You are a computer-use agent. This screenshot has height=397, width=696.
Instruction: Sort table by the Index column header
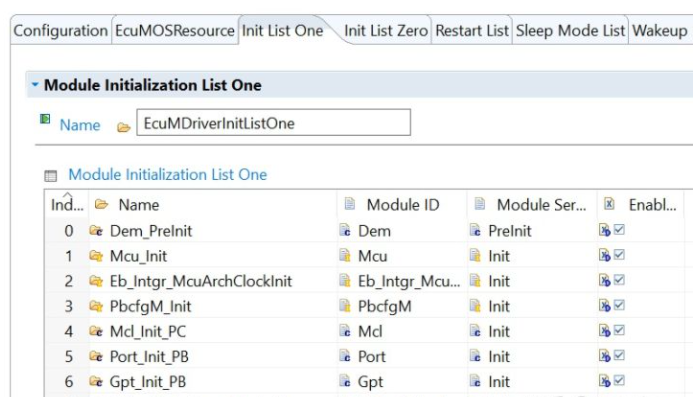click(x=67, y=205)
